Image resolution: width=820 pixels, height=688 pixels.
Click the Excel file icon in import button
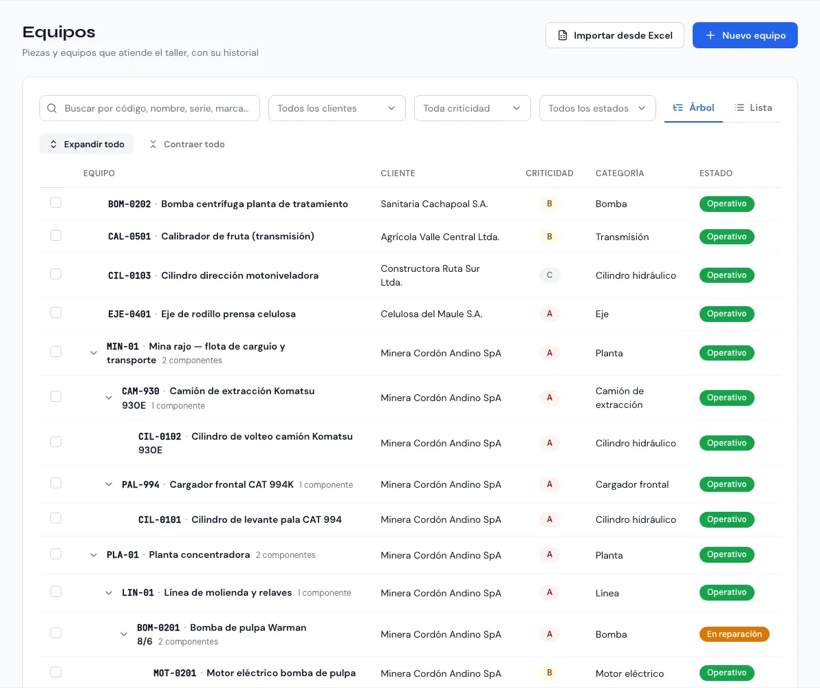click(563, 36)
